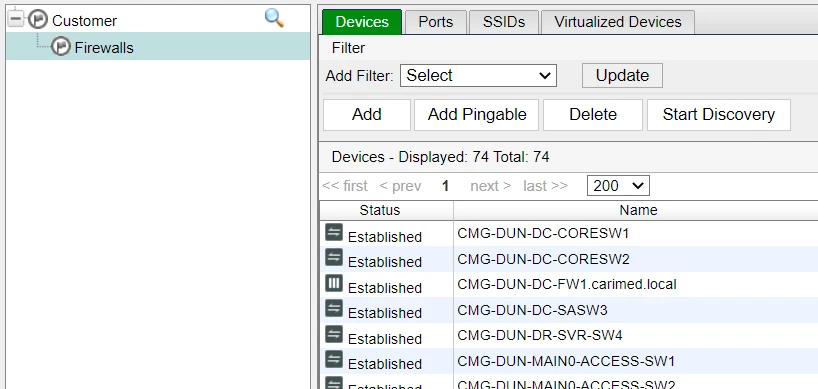
Task: Open the 200 page size dropdown
Action: [x=618, y=186]
